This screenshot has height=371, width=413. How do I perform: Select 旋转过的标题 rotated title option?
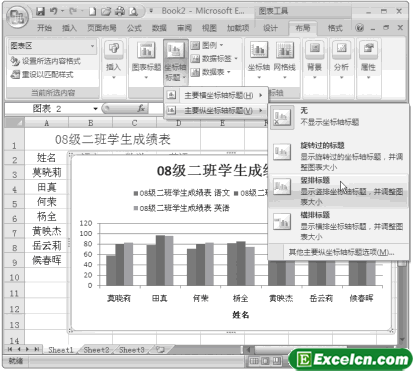click(x=339, y=156)
